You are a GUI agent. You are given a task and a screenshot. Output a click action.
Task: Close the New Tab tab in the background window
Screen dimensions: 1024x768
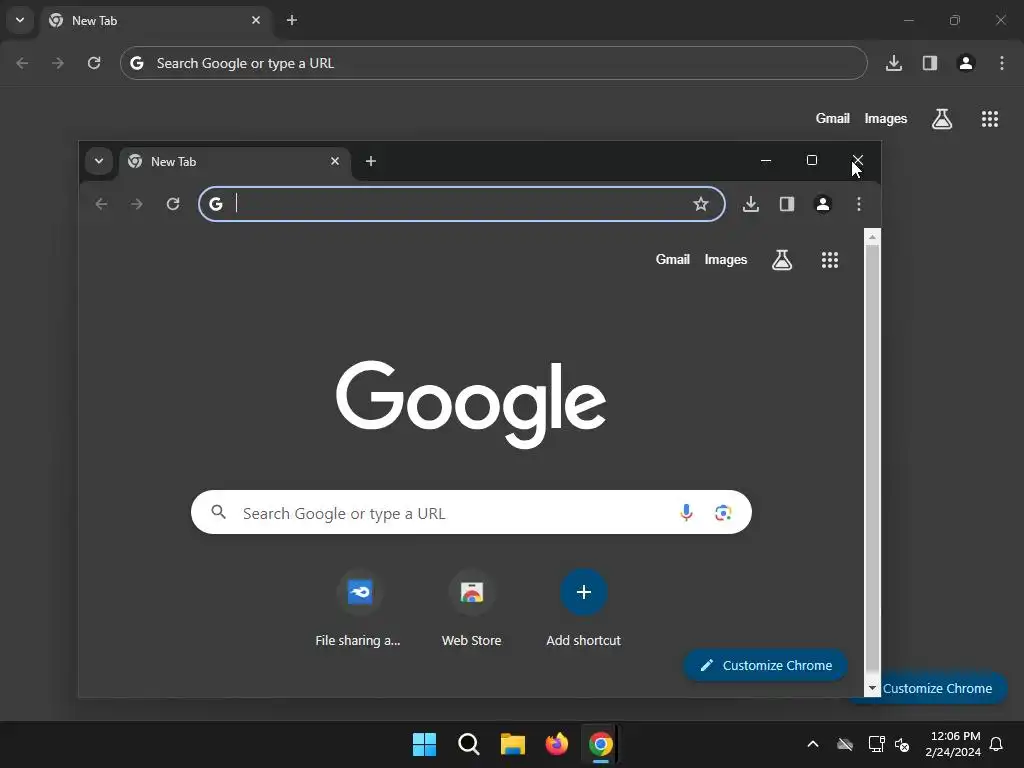(256, 20)
